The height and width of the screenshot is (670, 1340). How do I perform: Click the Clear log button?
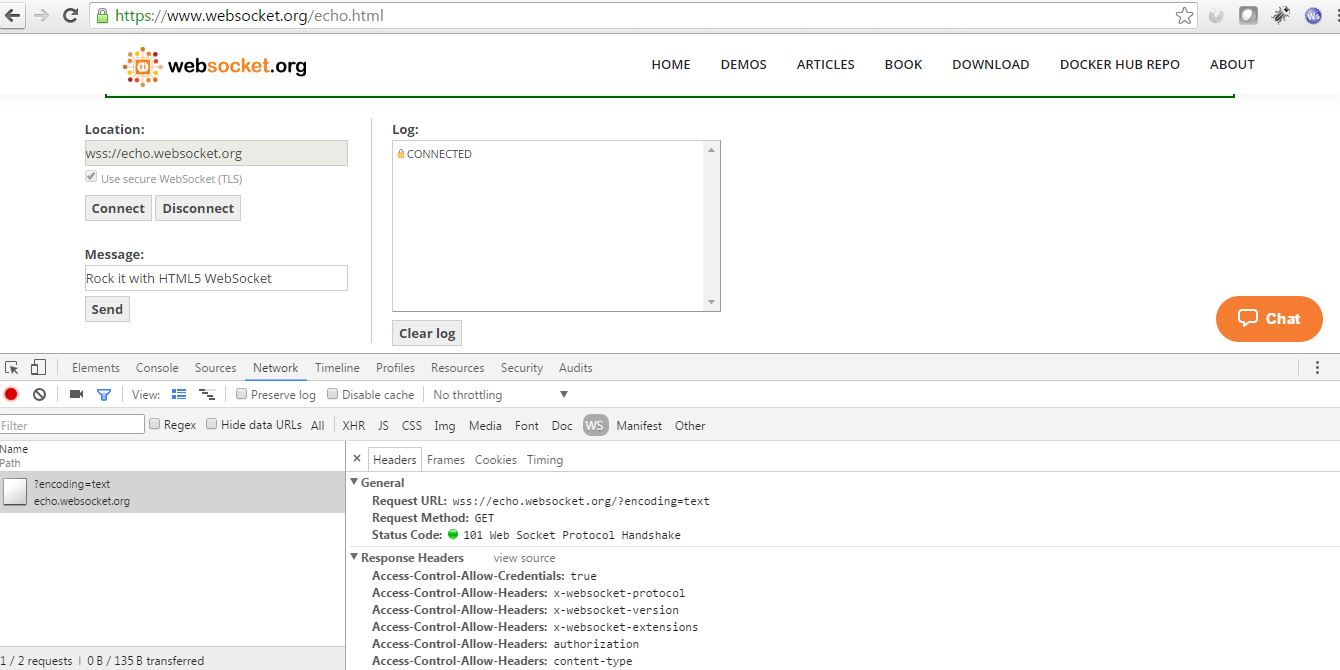tap(427, 333)
